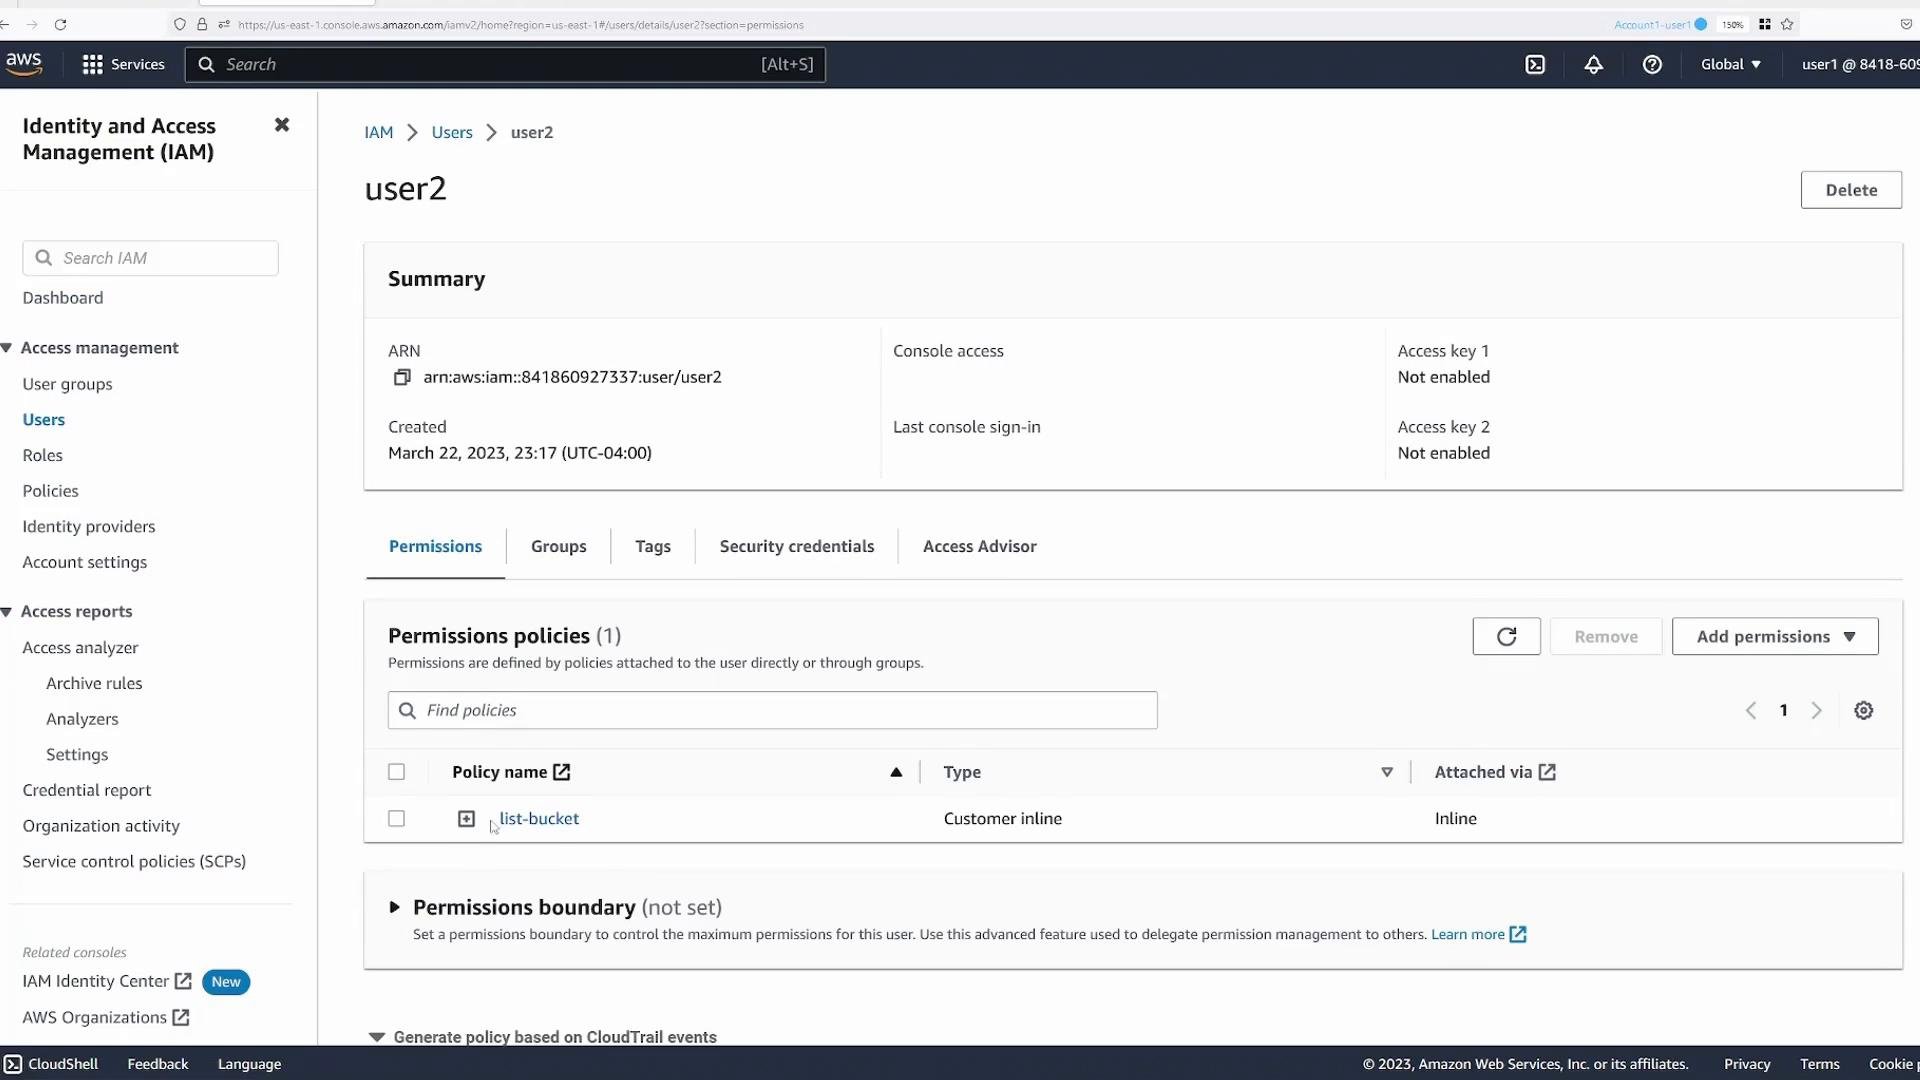Expand the list-bucket policy row
This screenshot has height=1080, width=1920.
tap(466, 819)
